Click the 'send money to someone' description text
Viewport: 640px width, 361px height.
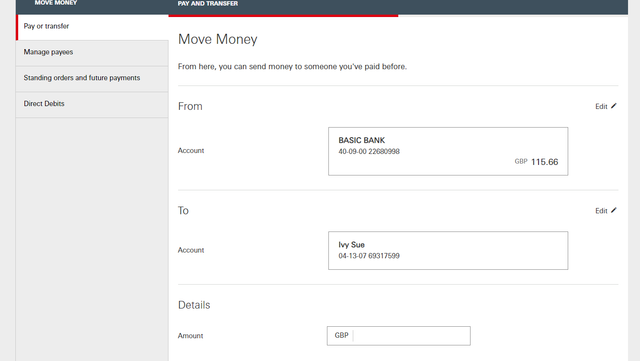click(x=292, y=67)
